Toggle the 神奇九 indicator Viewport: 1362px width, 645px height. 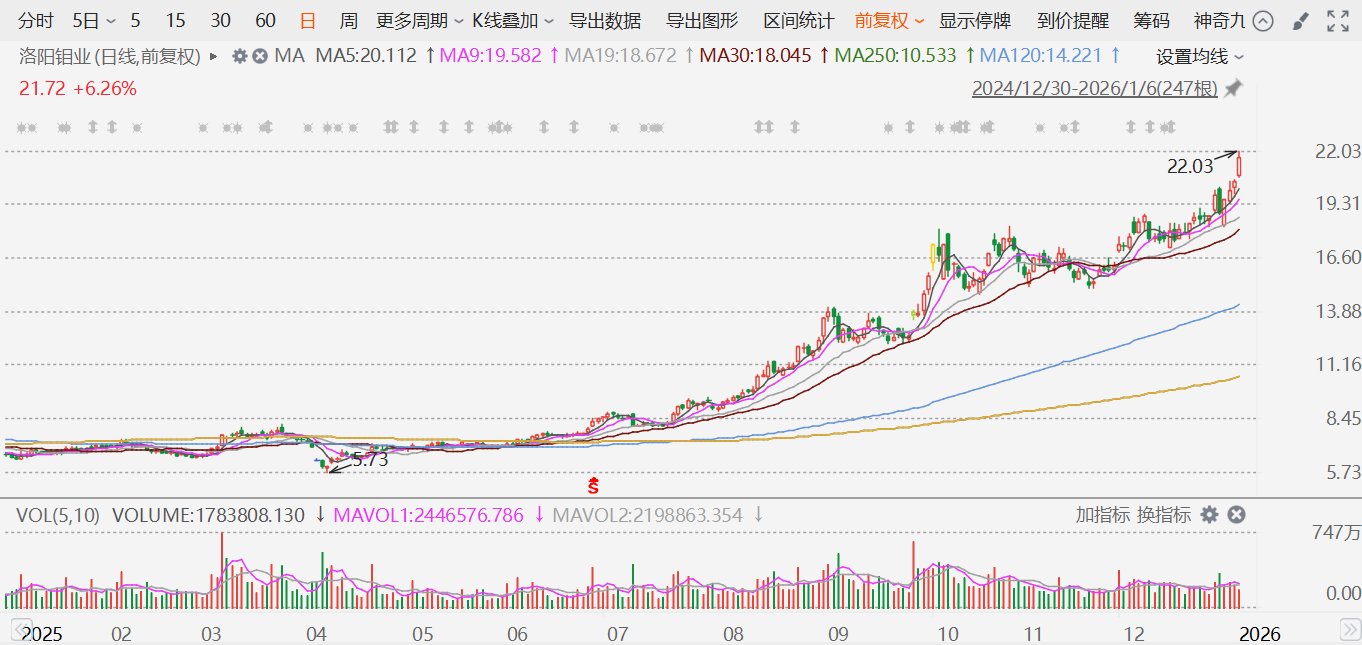pyautogui.click(x=1219, y=21)
